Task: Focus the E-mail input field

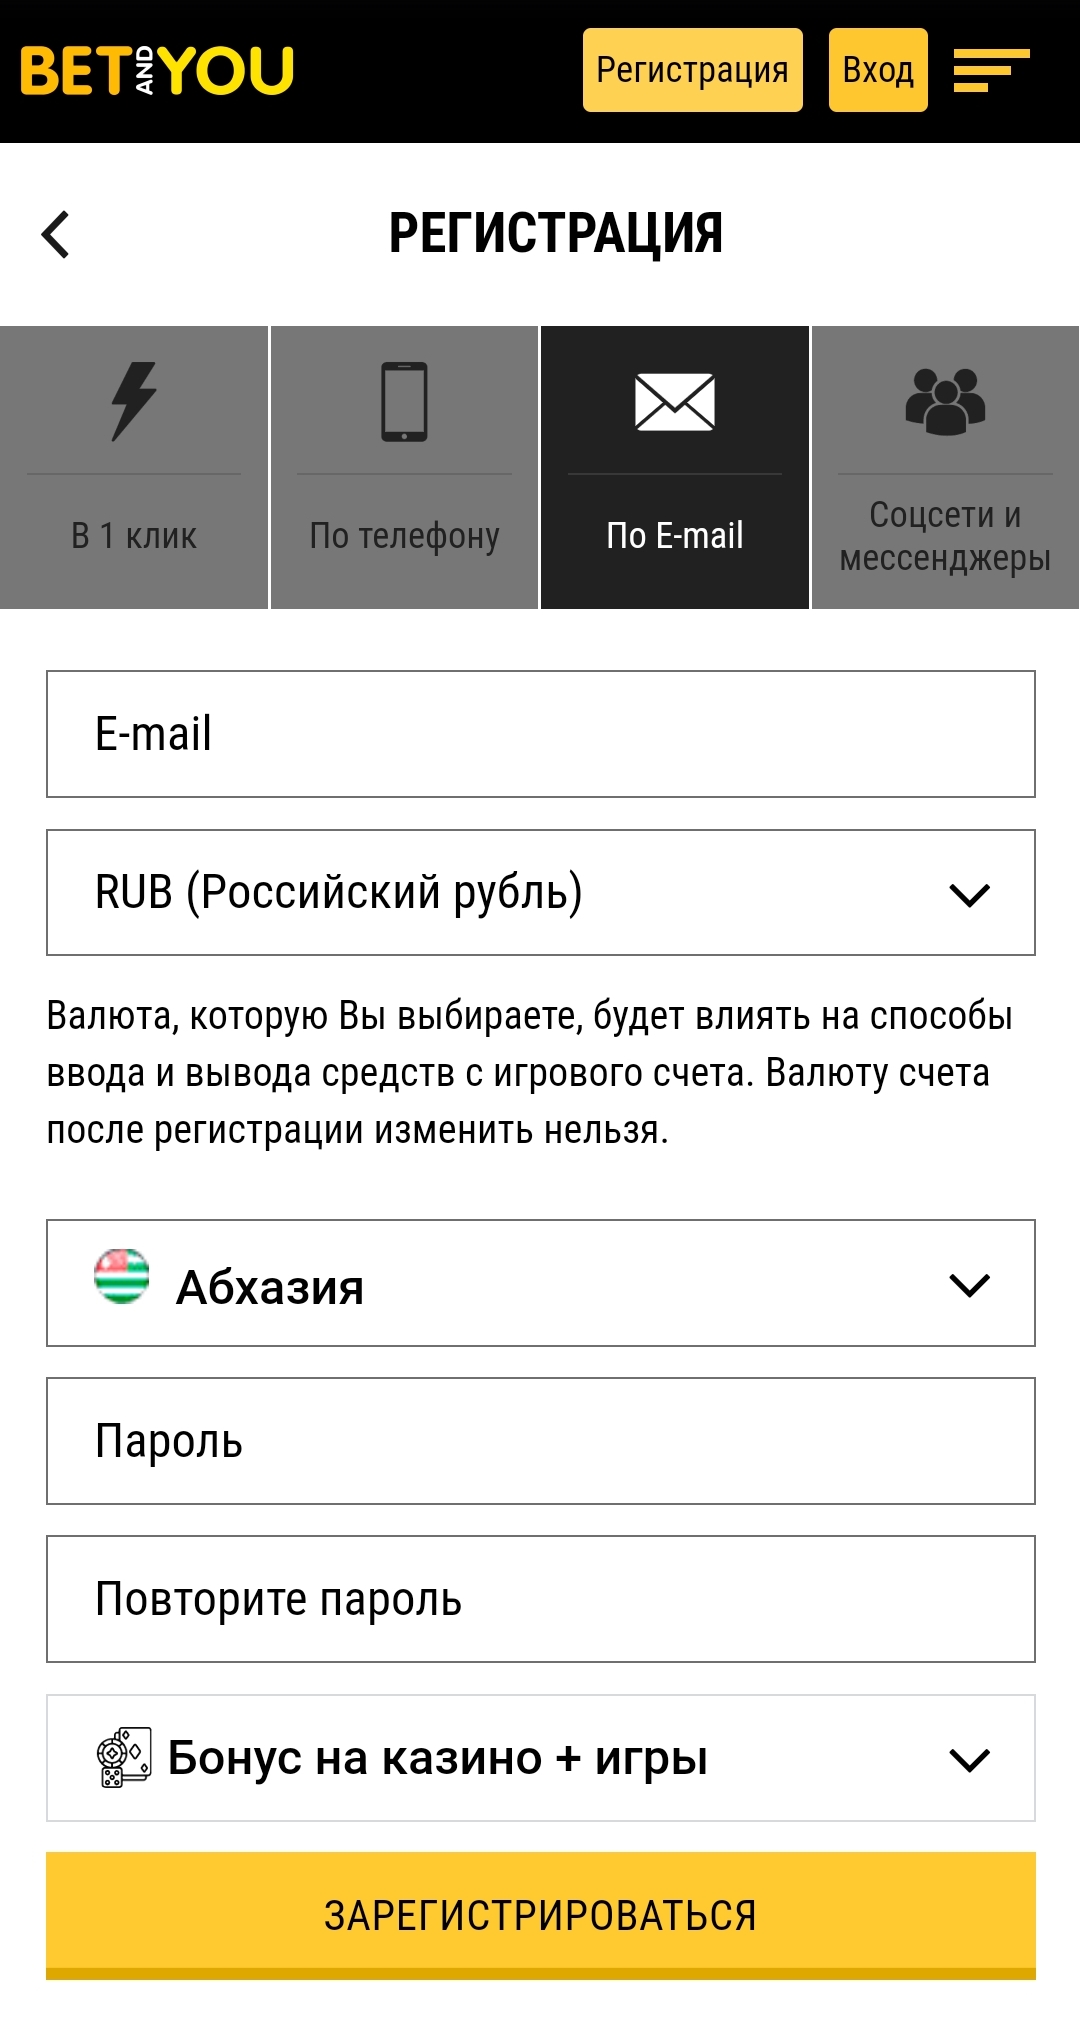Action: tap(540, 734)
